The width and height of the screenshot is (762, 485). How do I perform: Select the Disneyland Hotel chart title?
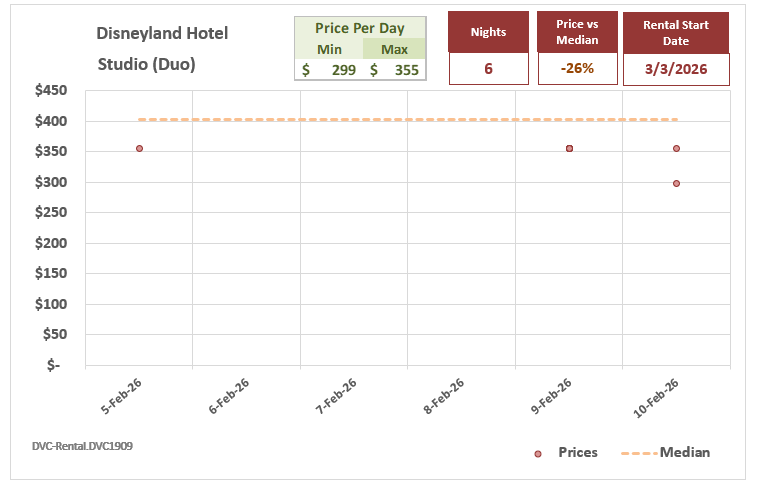162,33
